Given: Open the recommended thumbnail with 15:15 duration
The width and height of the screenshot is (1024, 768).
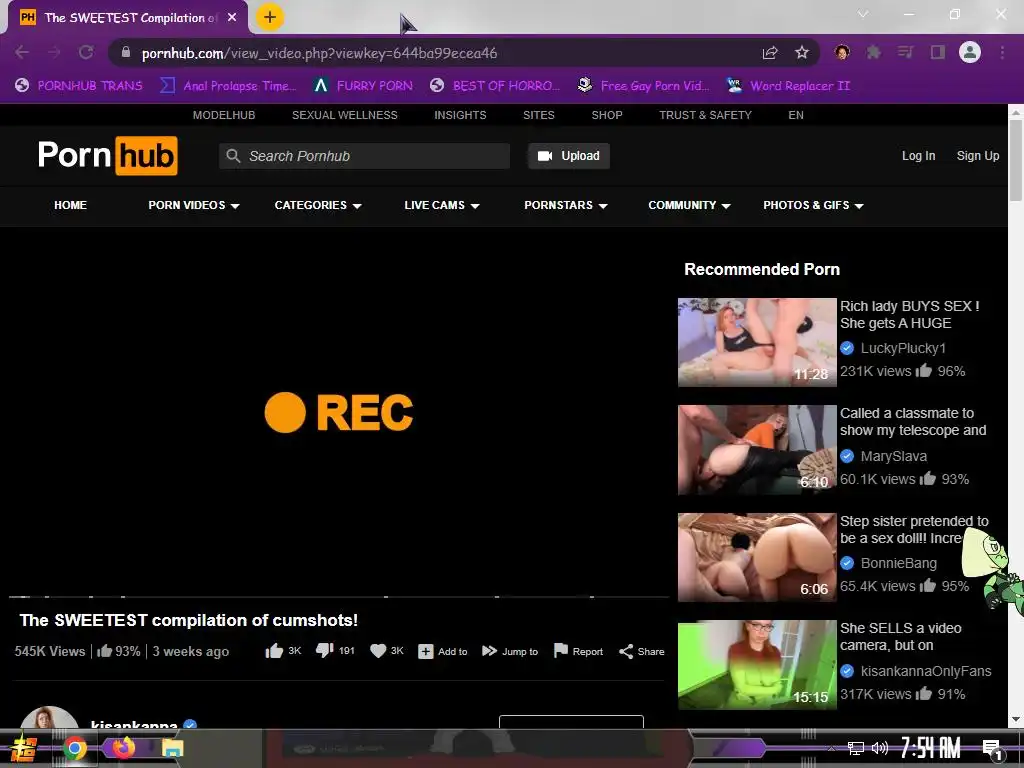Looking at the screenshot, I should [x=757, y=665].
